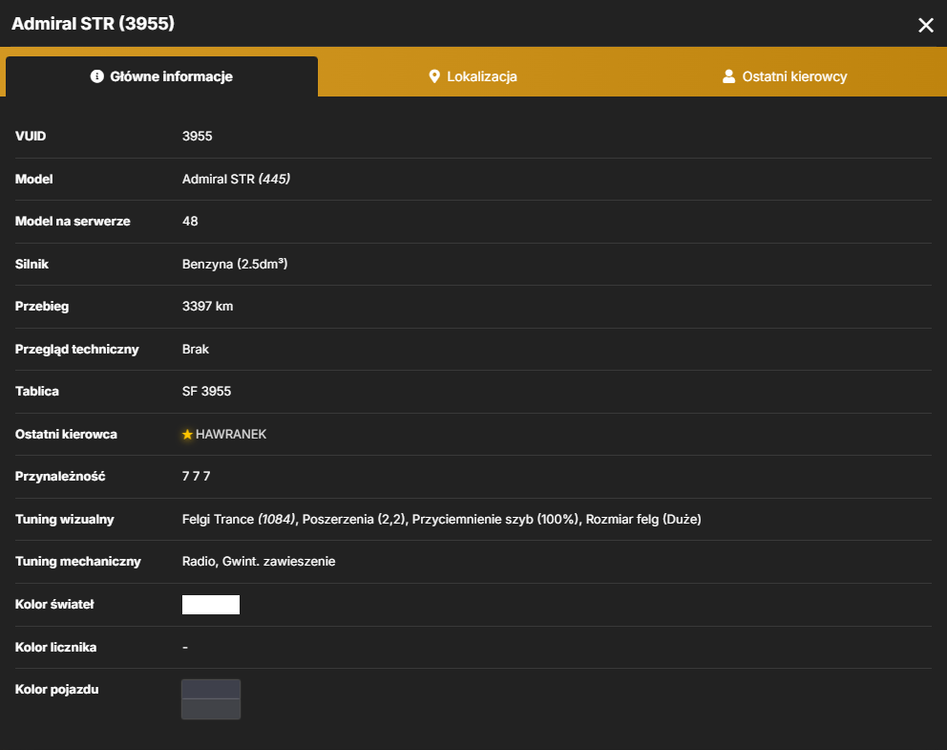
Task: Open the Główne informacje tab
Action: [x=162, y=77]
